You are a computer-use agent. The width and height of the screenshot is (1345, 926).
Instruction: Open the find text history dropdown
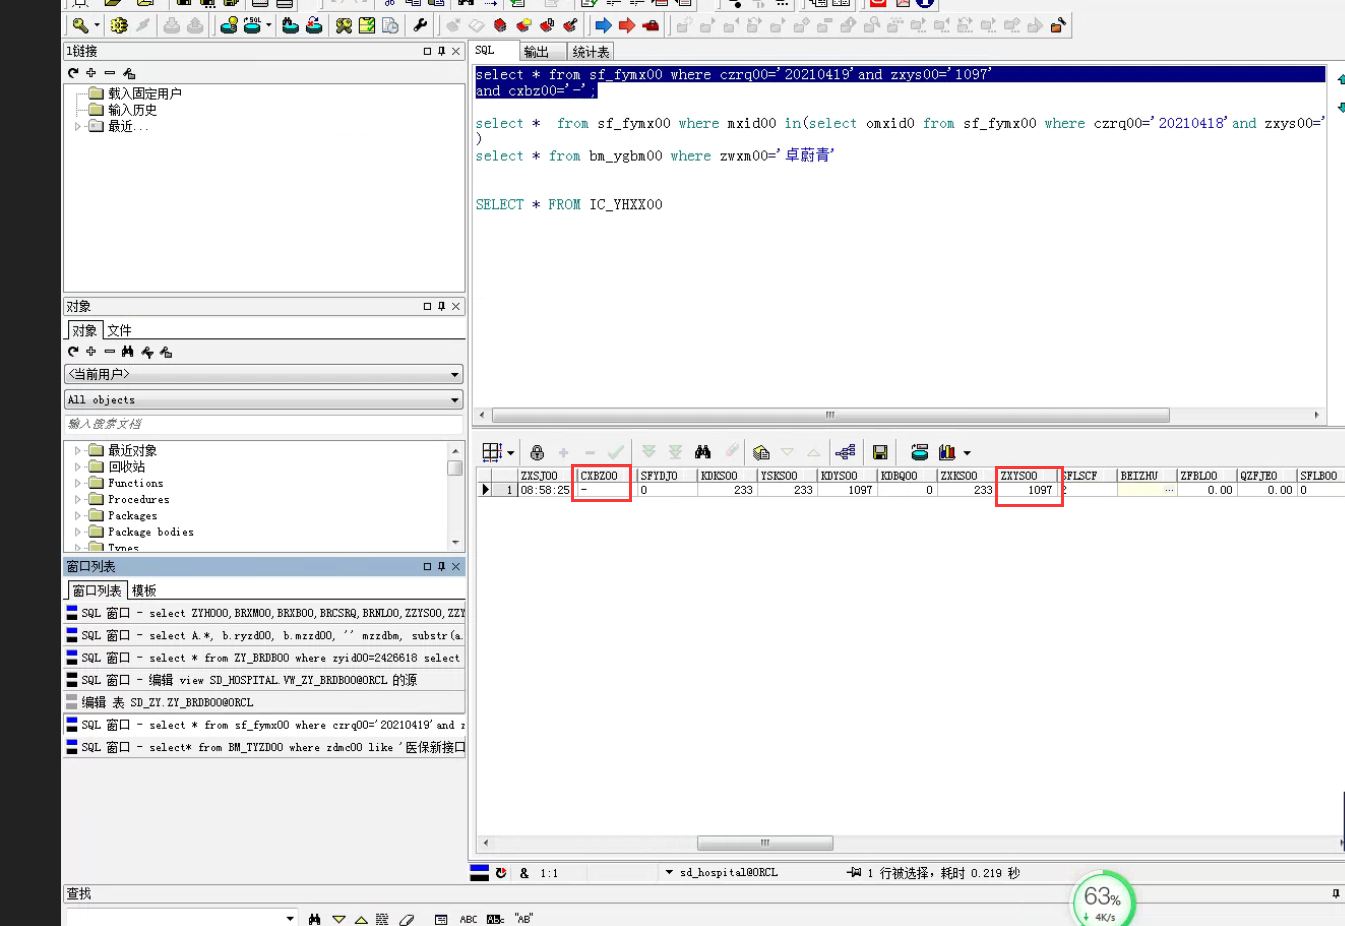click(290, 919)
